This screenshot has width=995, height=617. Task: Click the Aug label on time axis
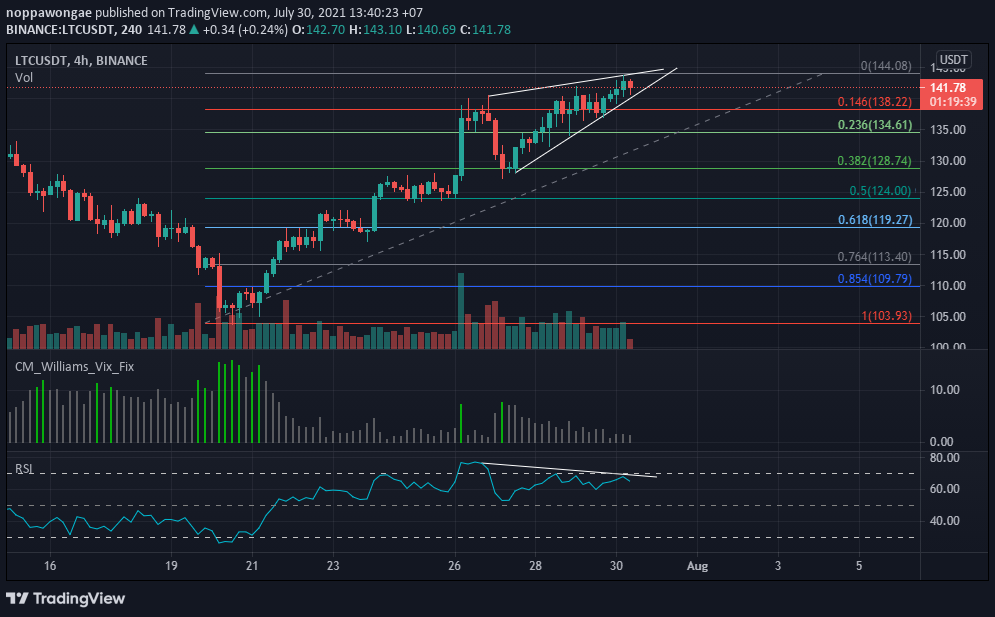click(697, 566)
